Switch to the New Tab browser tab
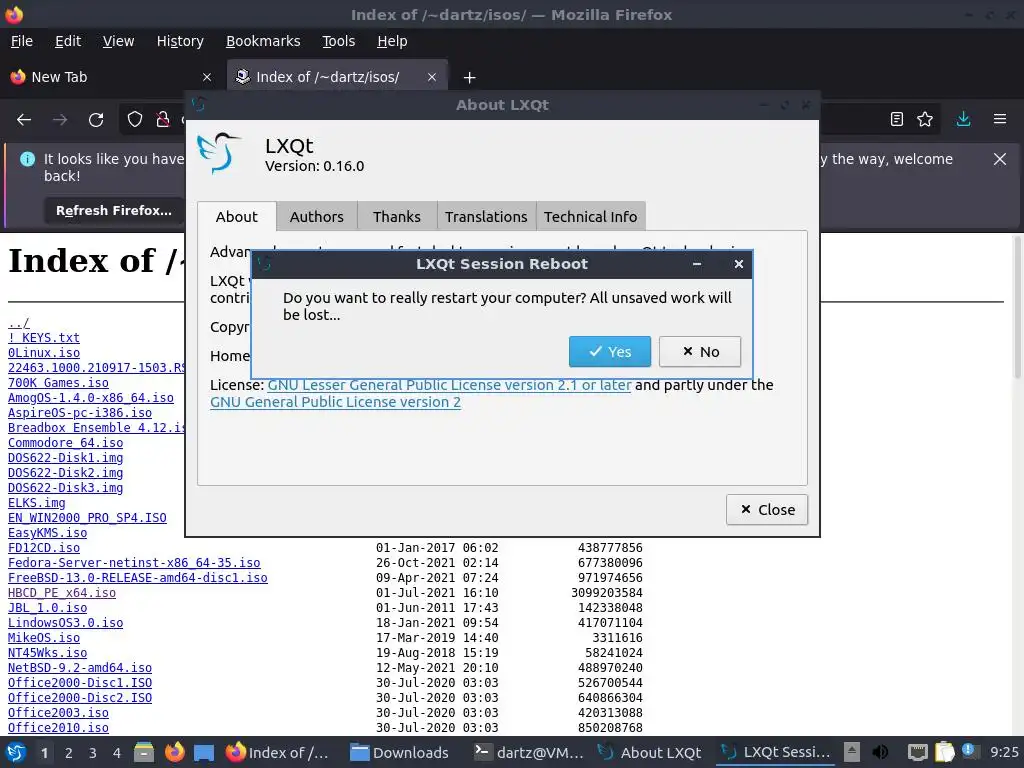1024x768 pixels. tap(111, 77)
